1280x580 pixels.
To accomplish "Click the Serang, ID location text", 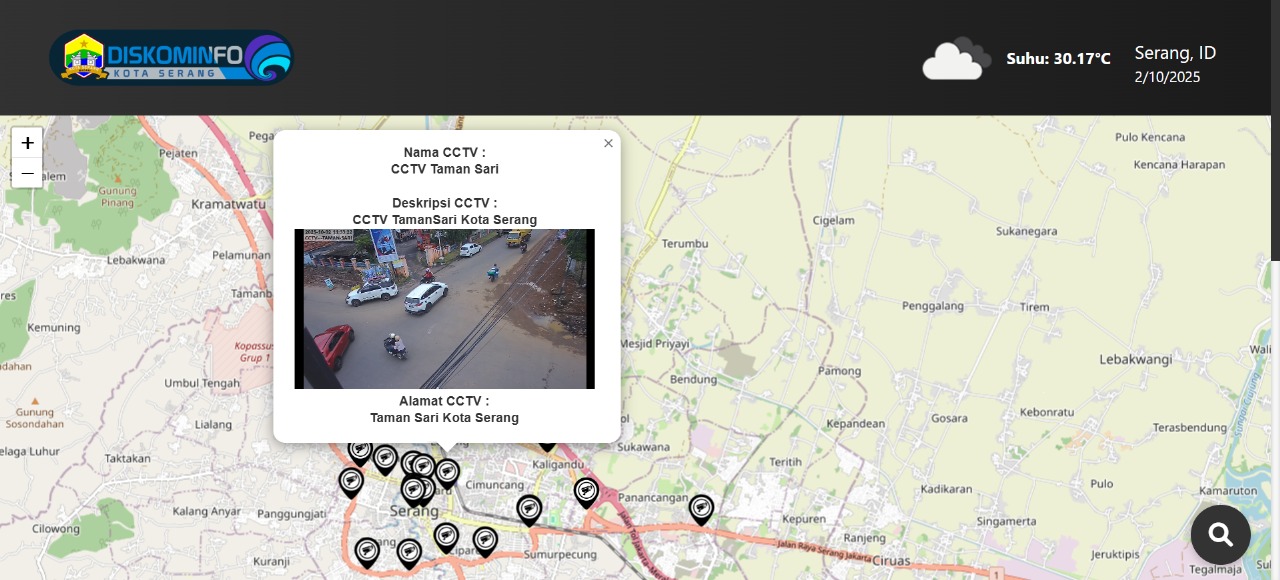I will (1175, 53).
